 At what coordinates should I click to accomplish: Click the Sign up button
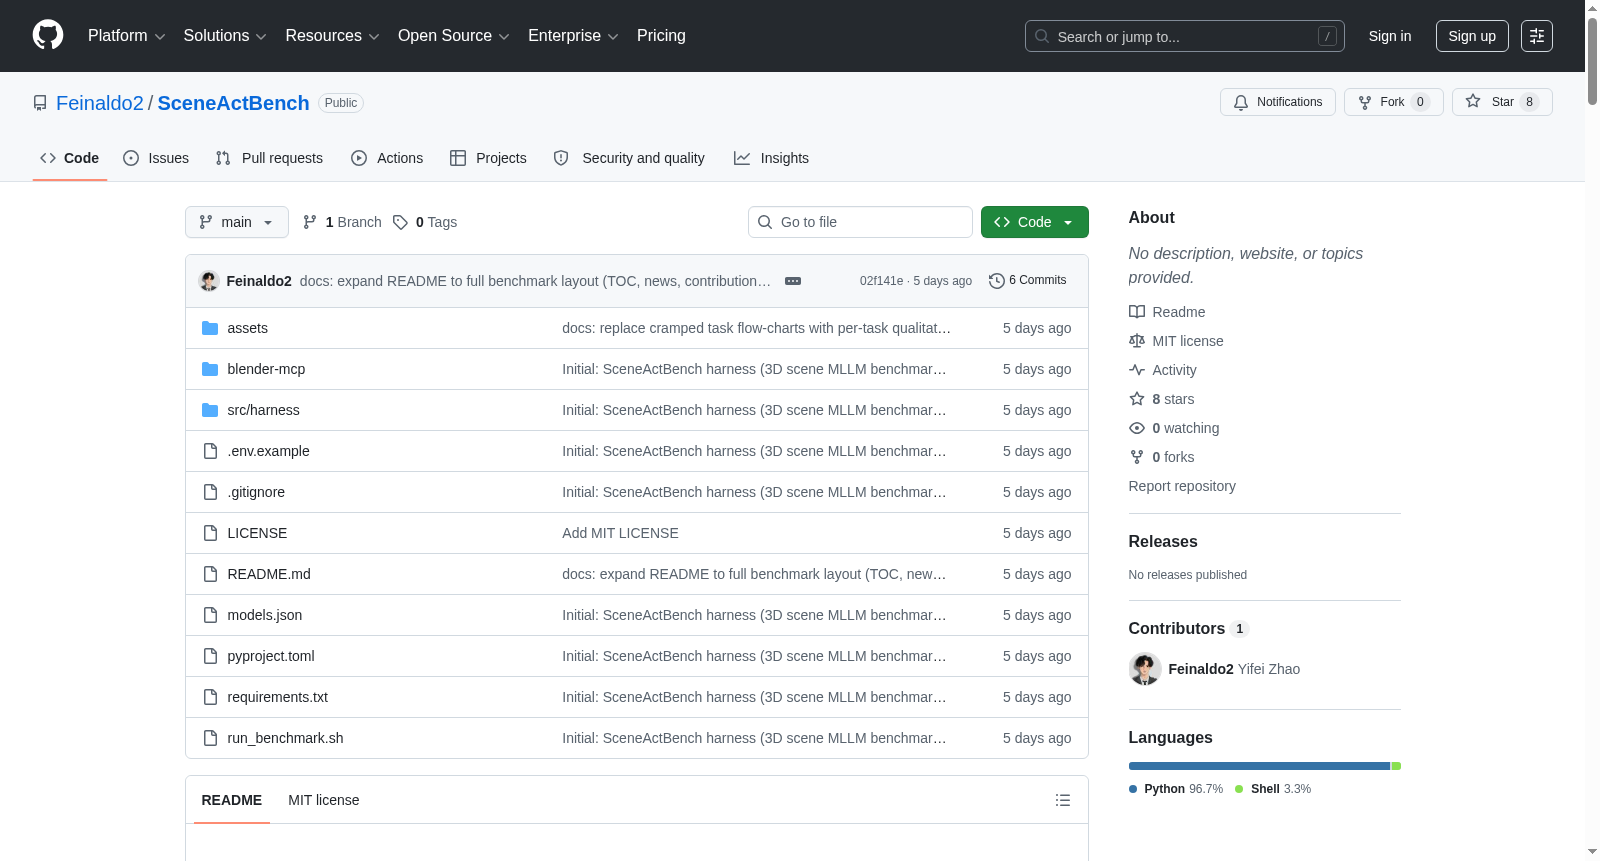(1472, 36)
